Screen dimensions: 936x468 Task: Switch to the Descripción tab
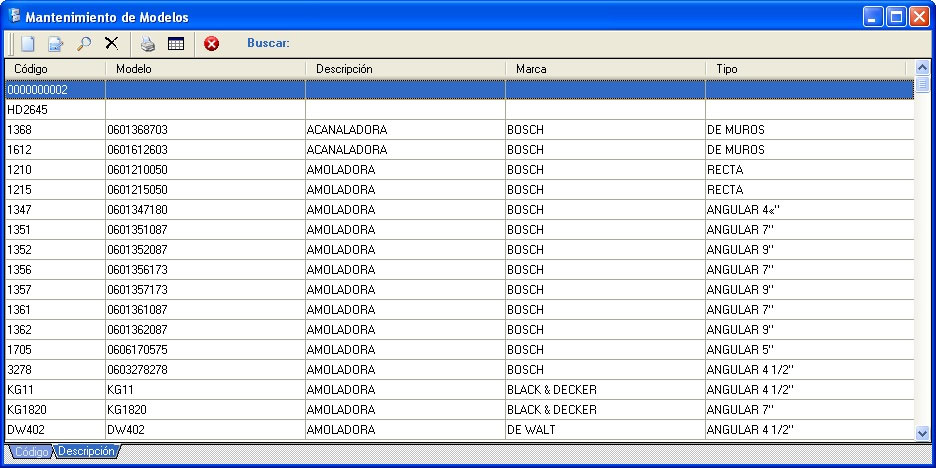pyautogui.click(x=86, y=452)
